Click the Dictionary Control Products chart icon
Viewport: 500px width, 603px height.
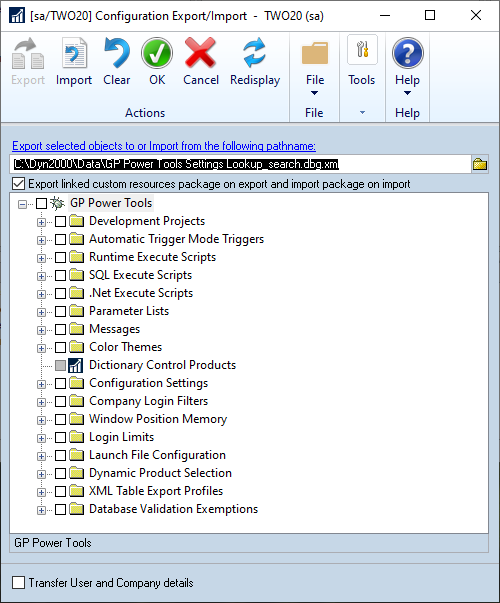(75, 365)
